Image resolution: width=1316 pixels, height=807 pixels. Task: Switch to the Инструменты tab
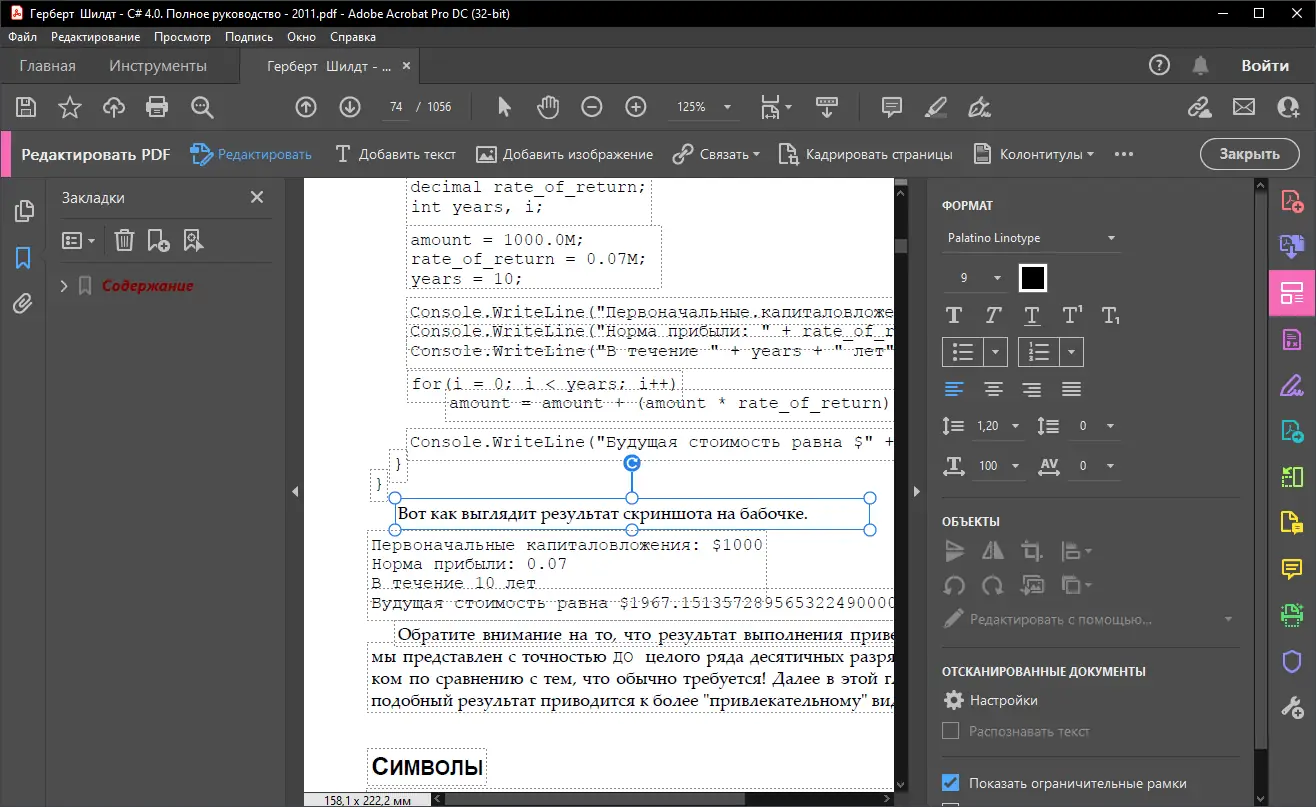click(158, 66)
